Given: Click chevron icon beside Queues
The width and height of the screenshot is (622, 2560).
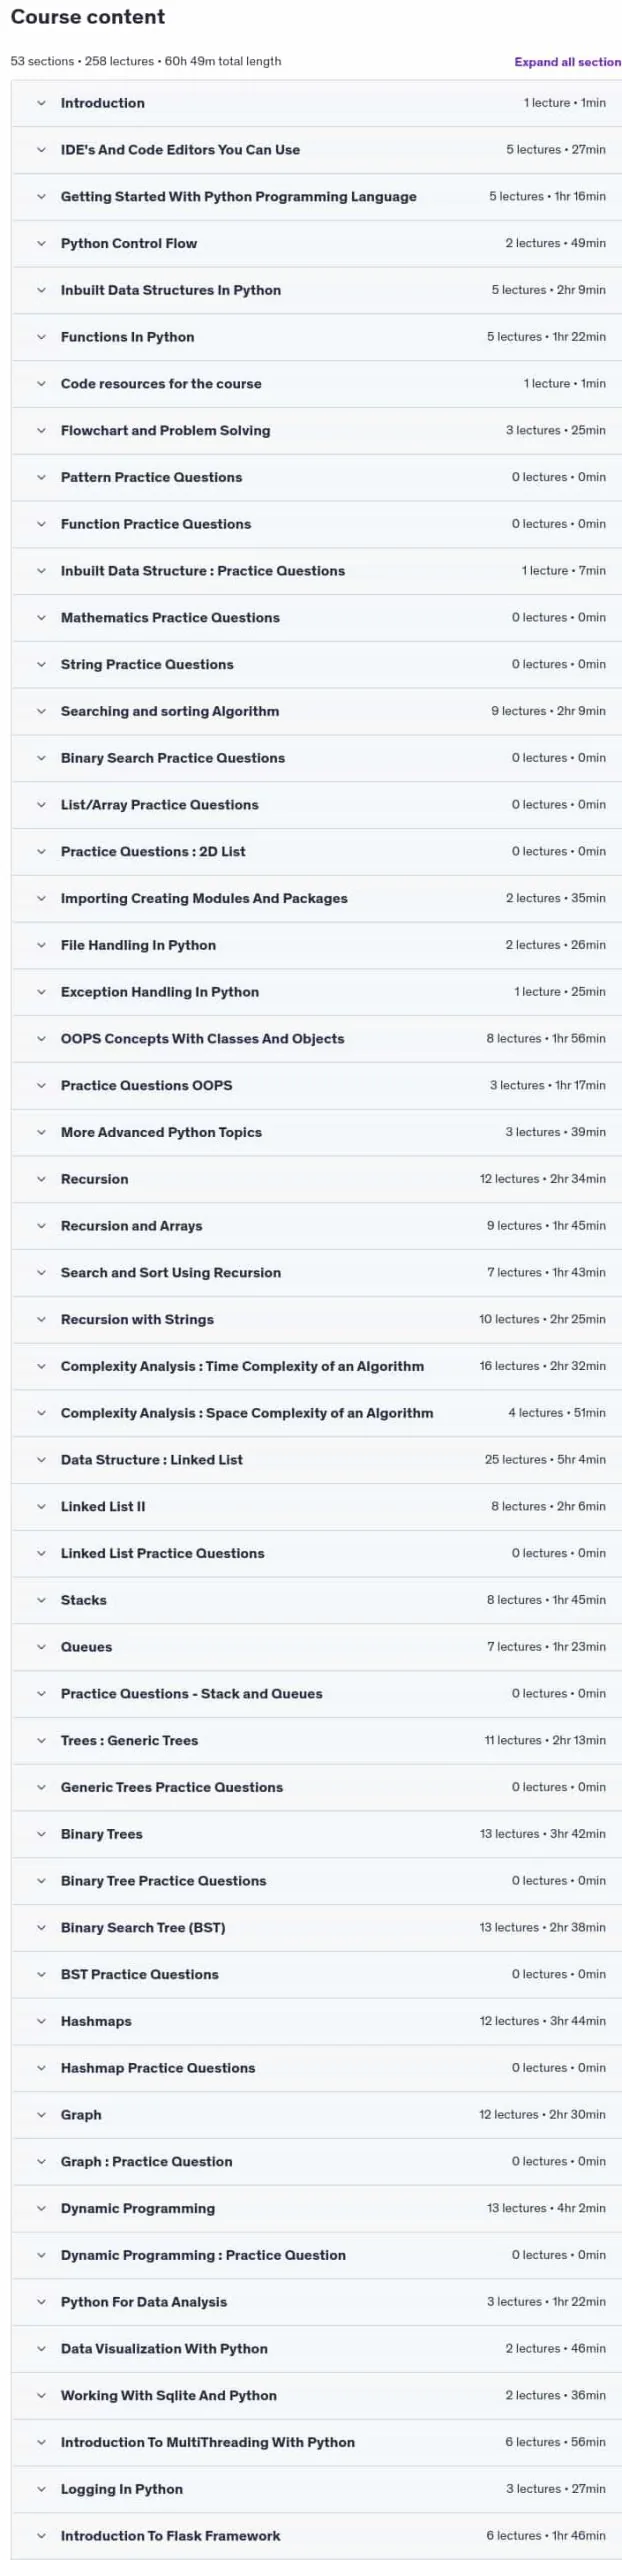Looking at the screenshot, I should (41, 1647).
